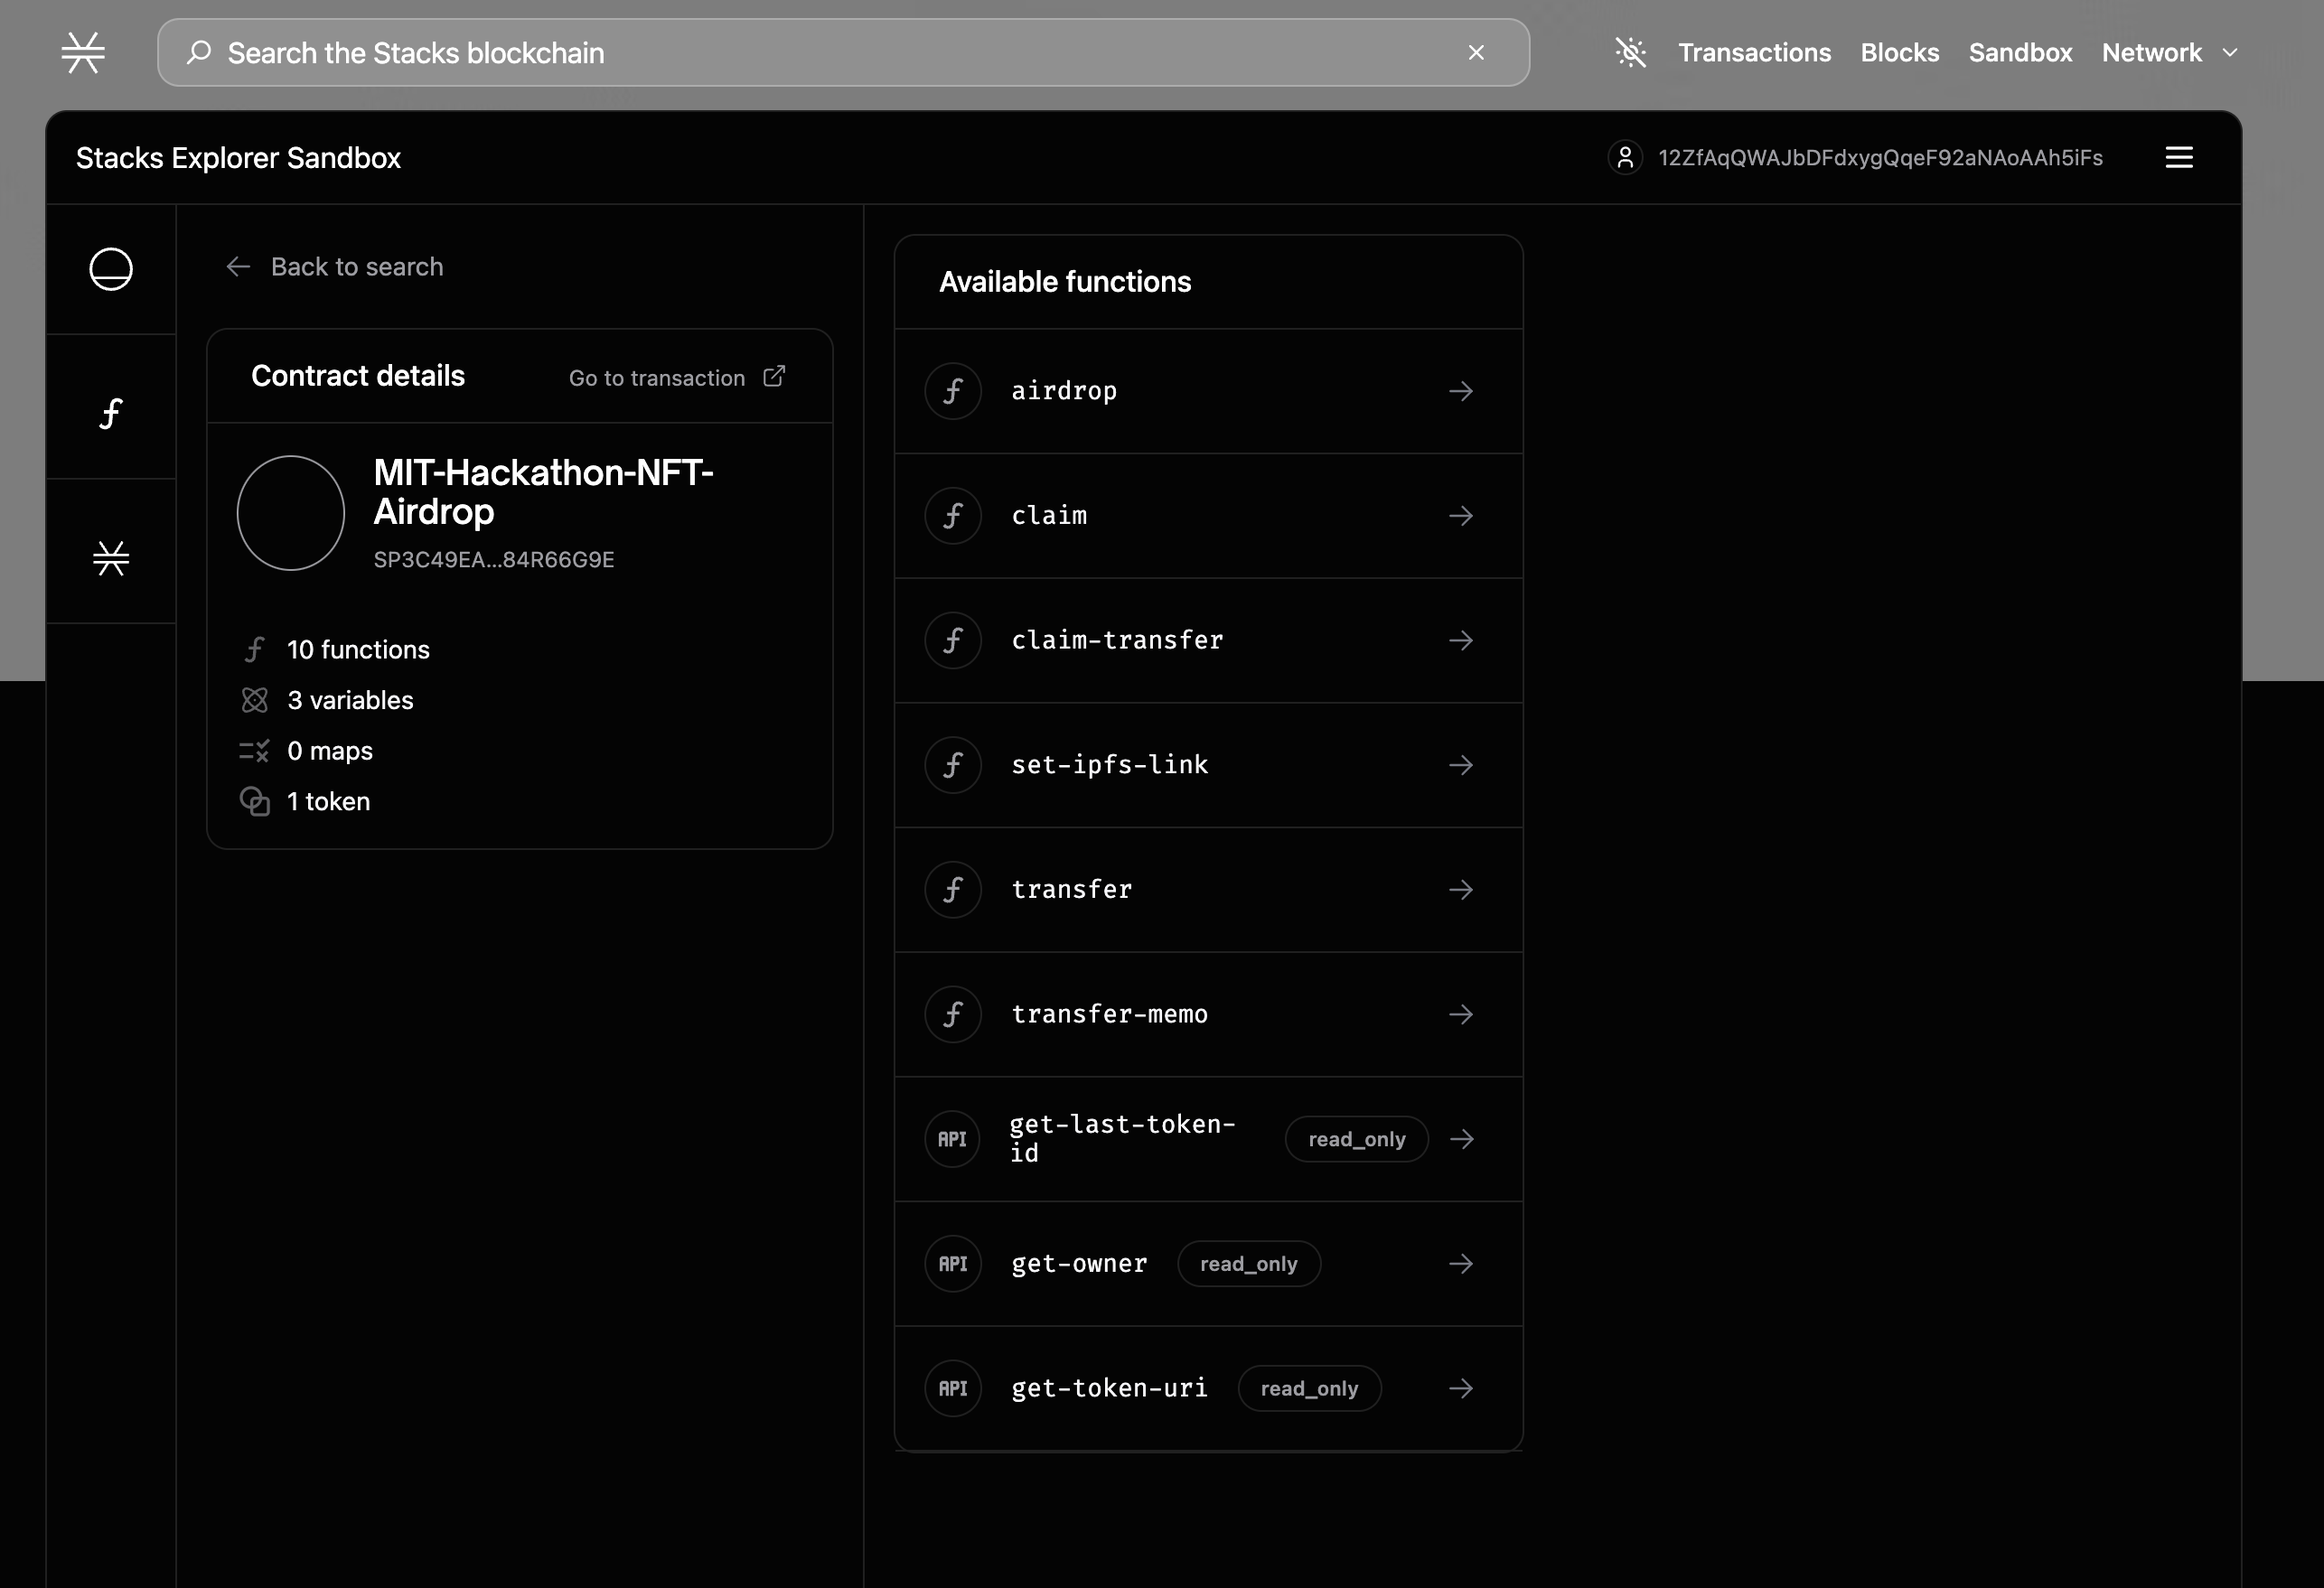Select the Stacks faucet sidebar icon
Viewport: 2324px width, 1588px height.
[111, 558]
